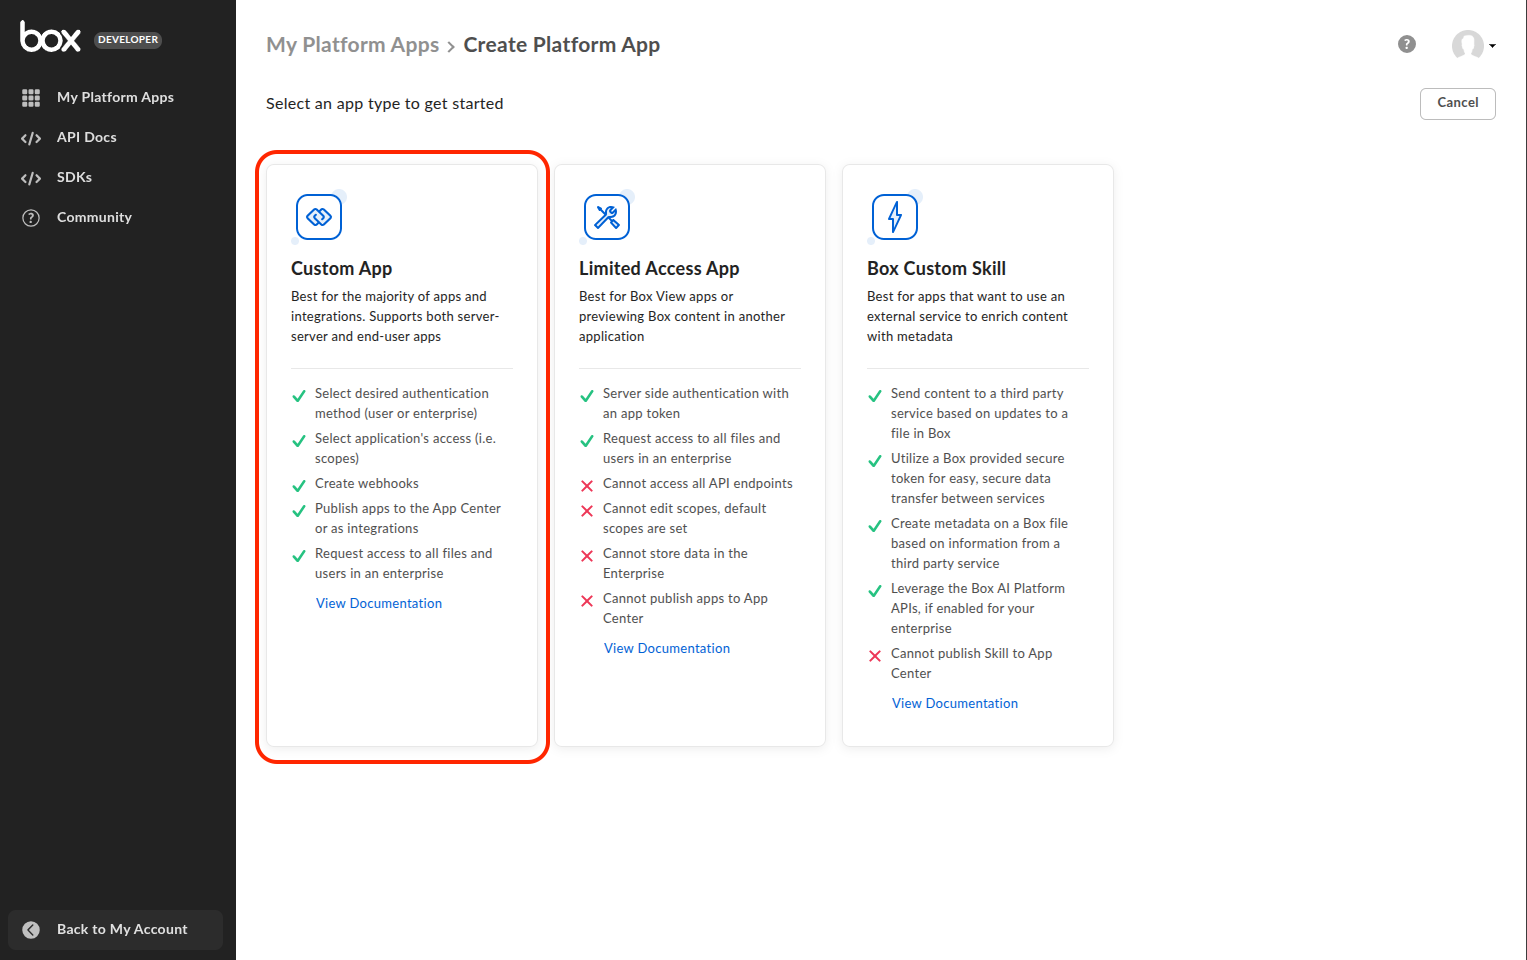This screenshot has height=960, width=1527.
Task: Click My Platform Apps breadcrumb link
Action: (x=352, y=45)
